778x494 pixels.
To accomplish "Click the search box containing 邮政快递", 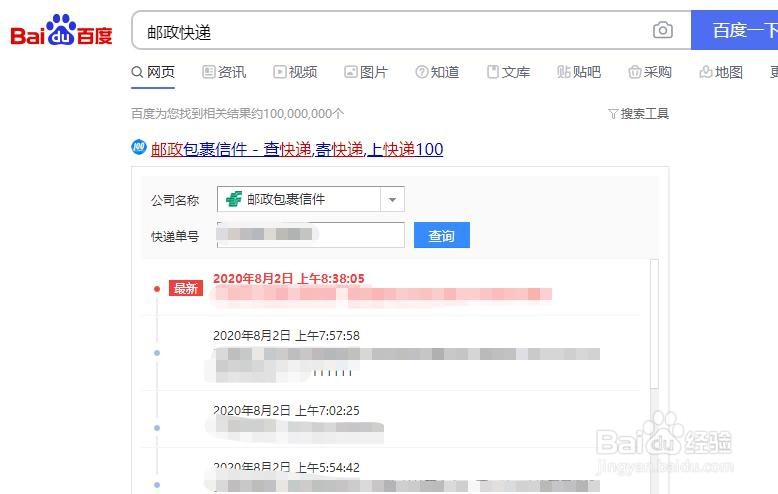I will 411,31.
